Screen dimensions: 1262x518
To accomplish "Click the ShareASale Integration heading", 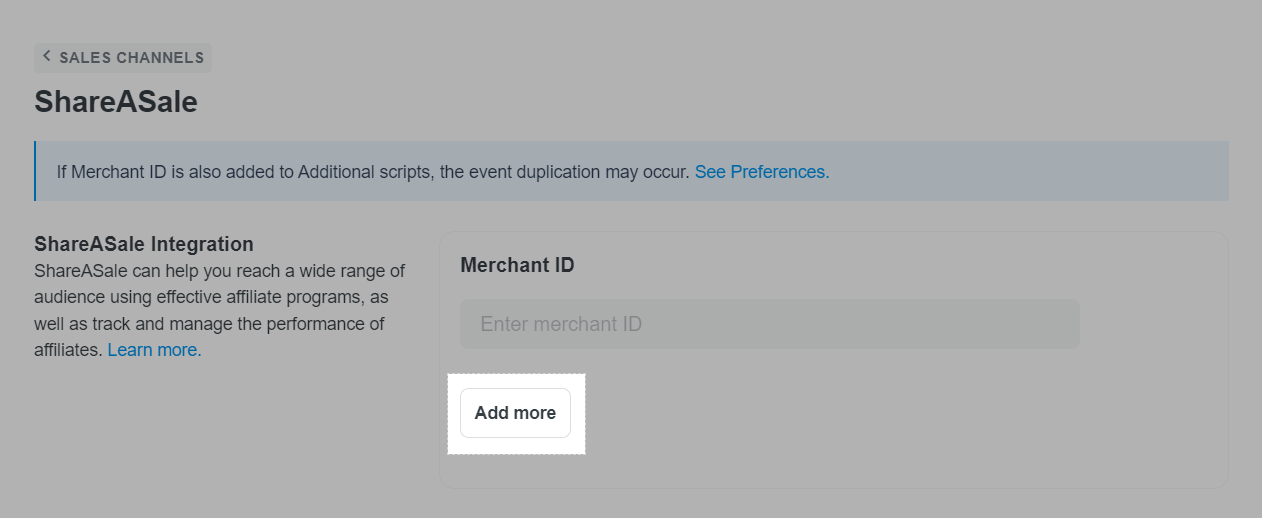I will (144, 244).
